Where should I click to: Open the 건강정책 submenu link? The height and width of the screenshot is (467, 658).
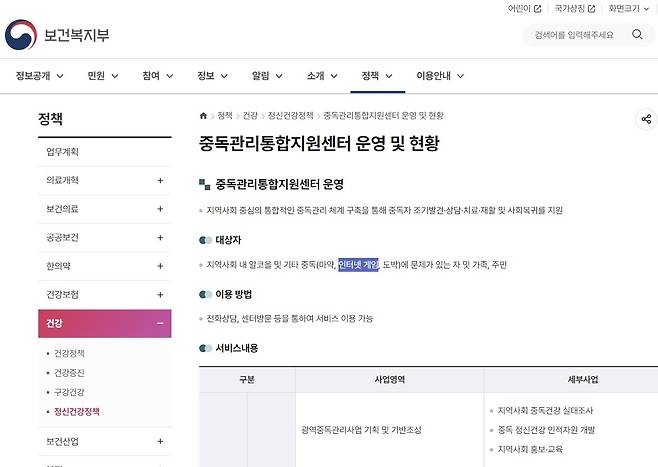pos(69,353)
